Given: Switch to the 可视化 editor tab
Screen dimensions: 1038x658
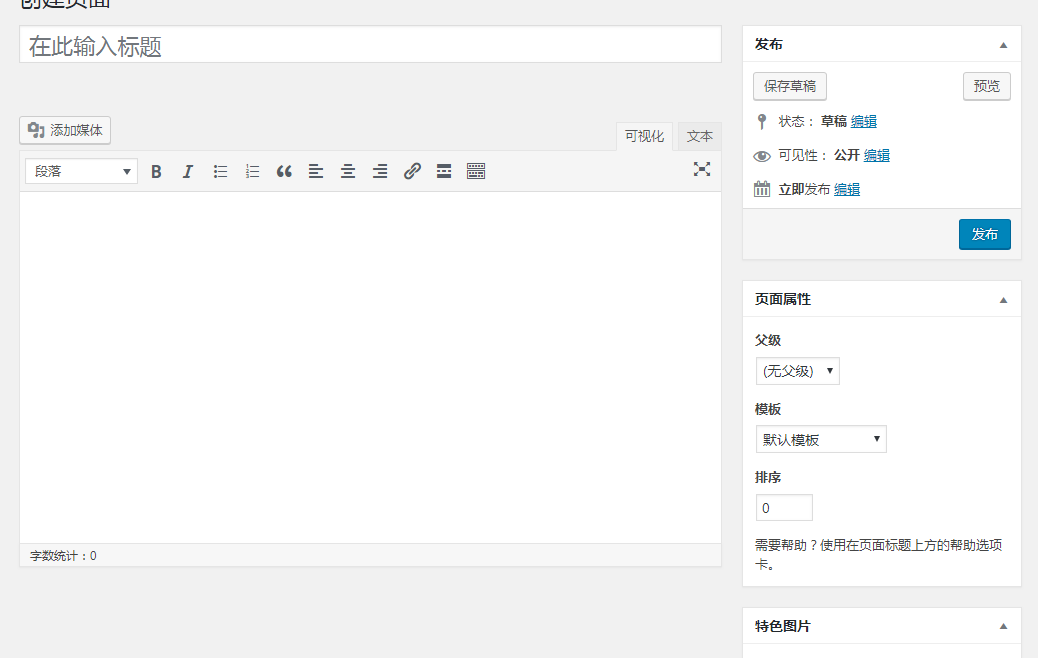Looking at the screenshot, I should 644,136.
